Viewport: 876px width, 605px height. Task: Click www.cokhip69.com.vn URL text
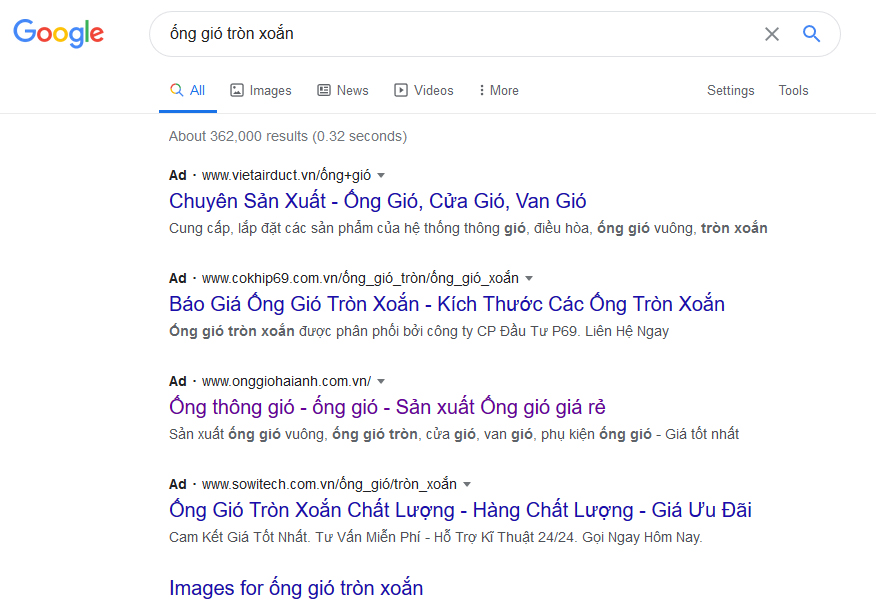(x=360, y=278)
